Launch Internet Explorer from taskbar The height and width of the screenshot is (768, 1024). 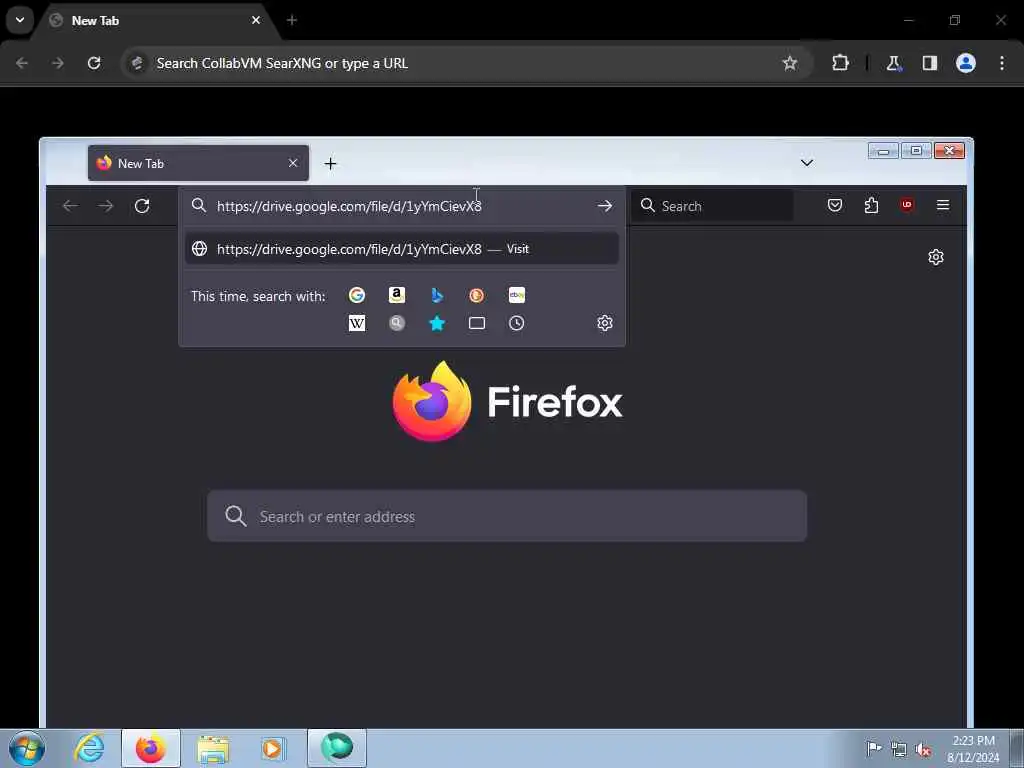tap(89, 748)
